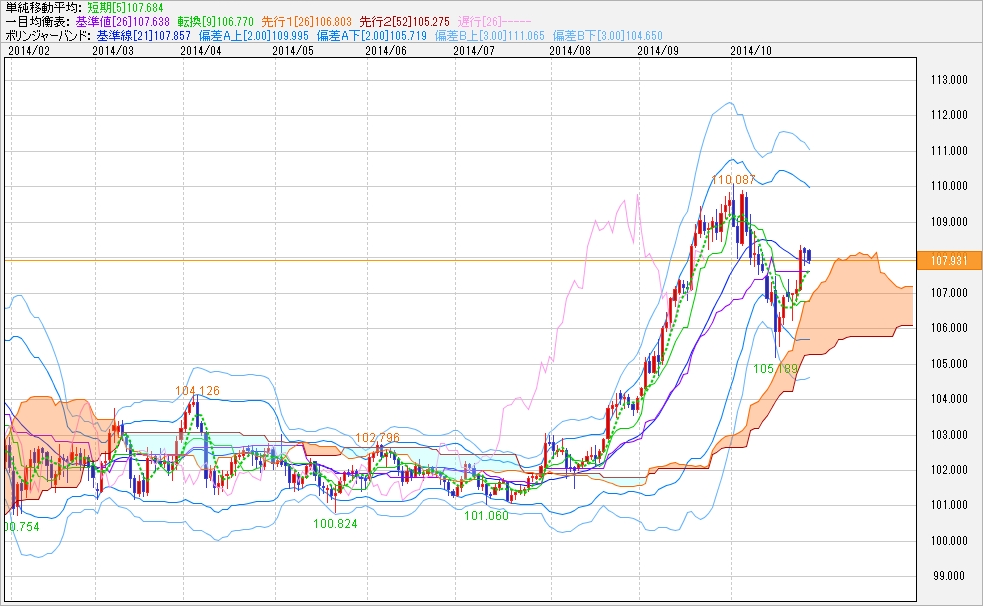
Task: Click the 104.126 high price annotation
Action: tap(197, 390)
